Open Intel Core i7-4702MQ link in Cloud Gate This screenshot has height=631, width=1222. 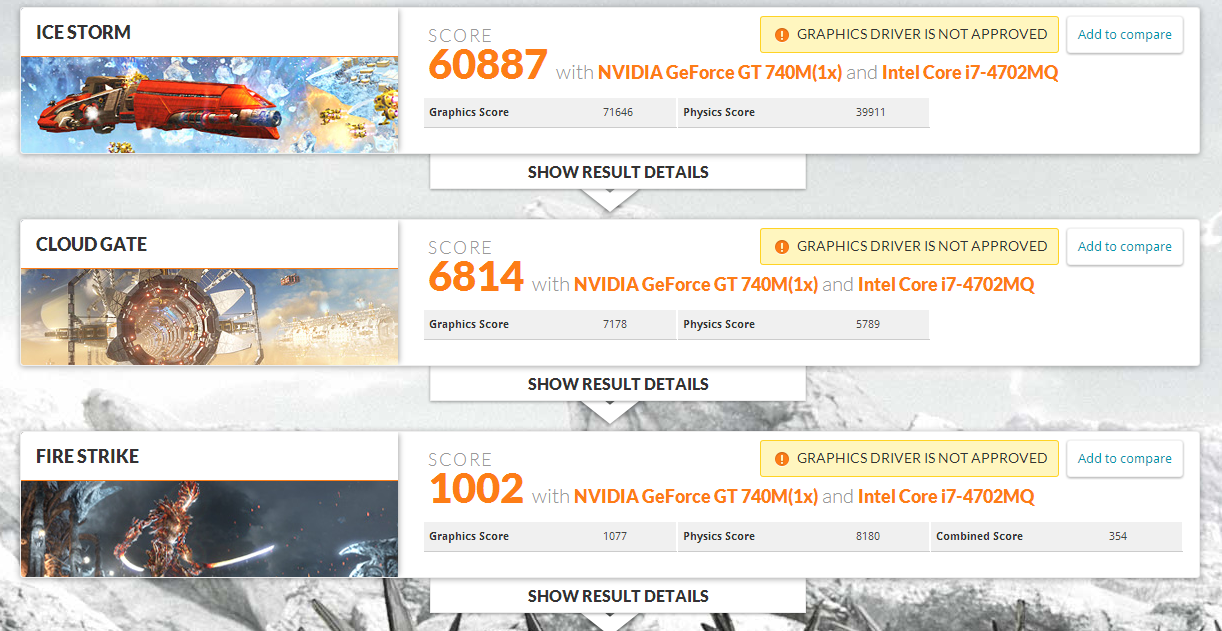[x=946, y=284]
